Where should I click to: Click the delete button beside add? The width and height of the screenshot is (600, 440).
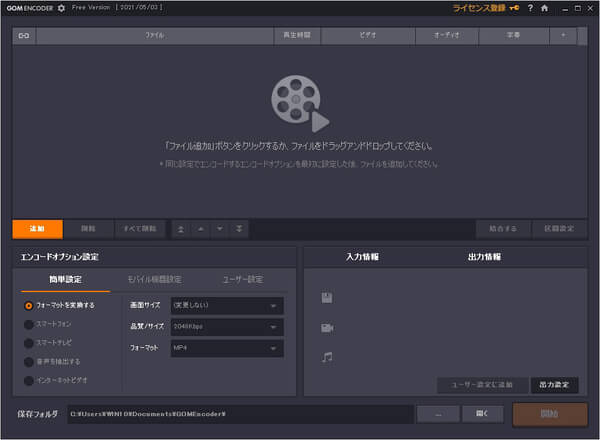pyautogui.click(x=88, y=229)
